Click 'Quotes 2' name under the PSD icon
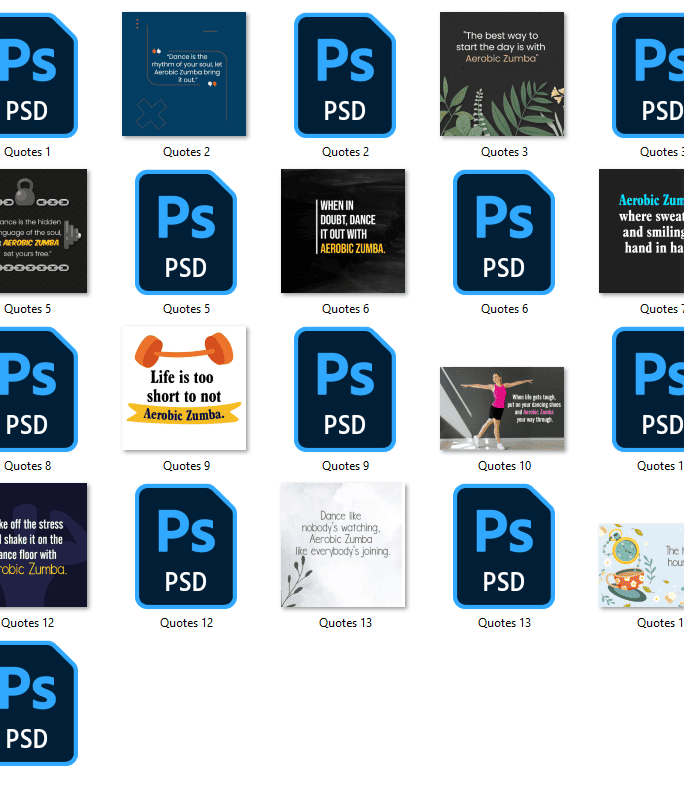684x785 pixels. point(345,152)
